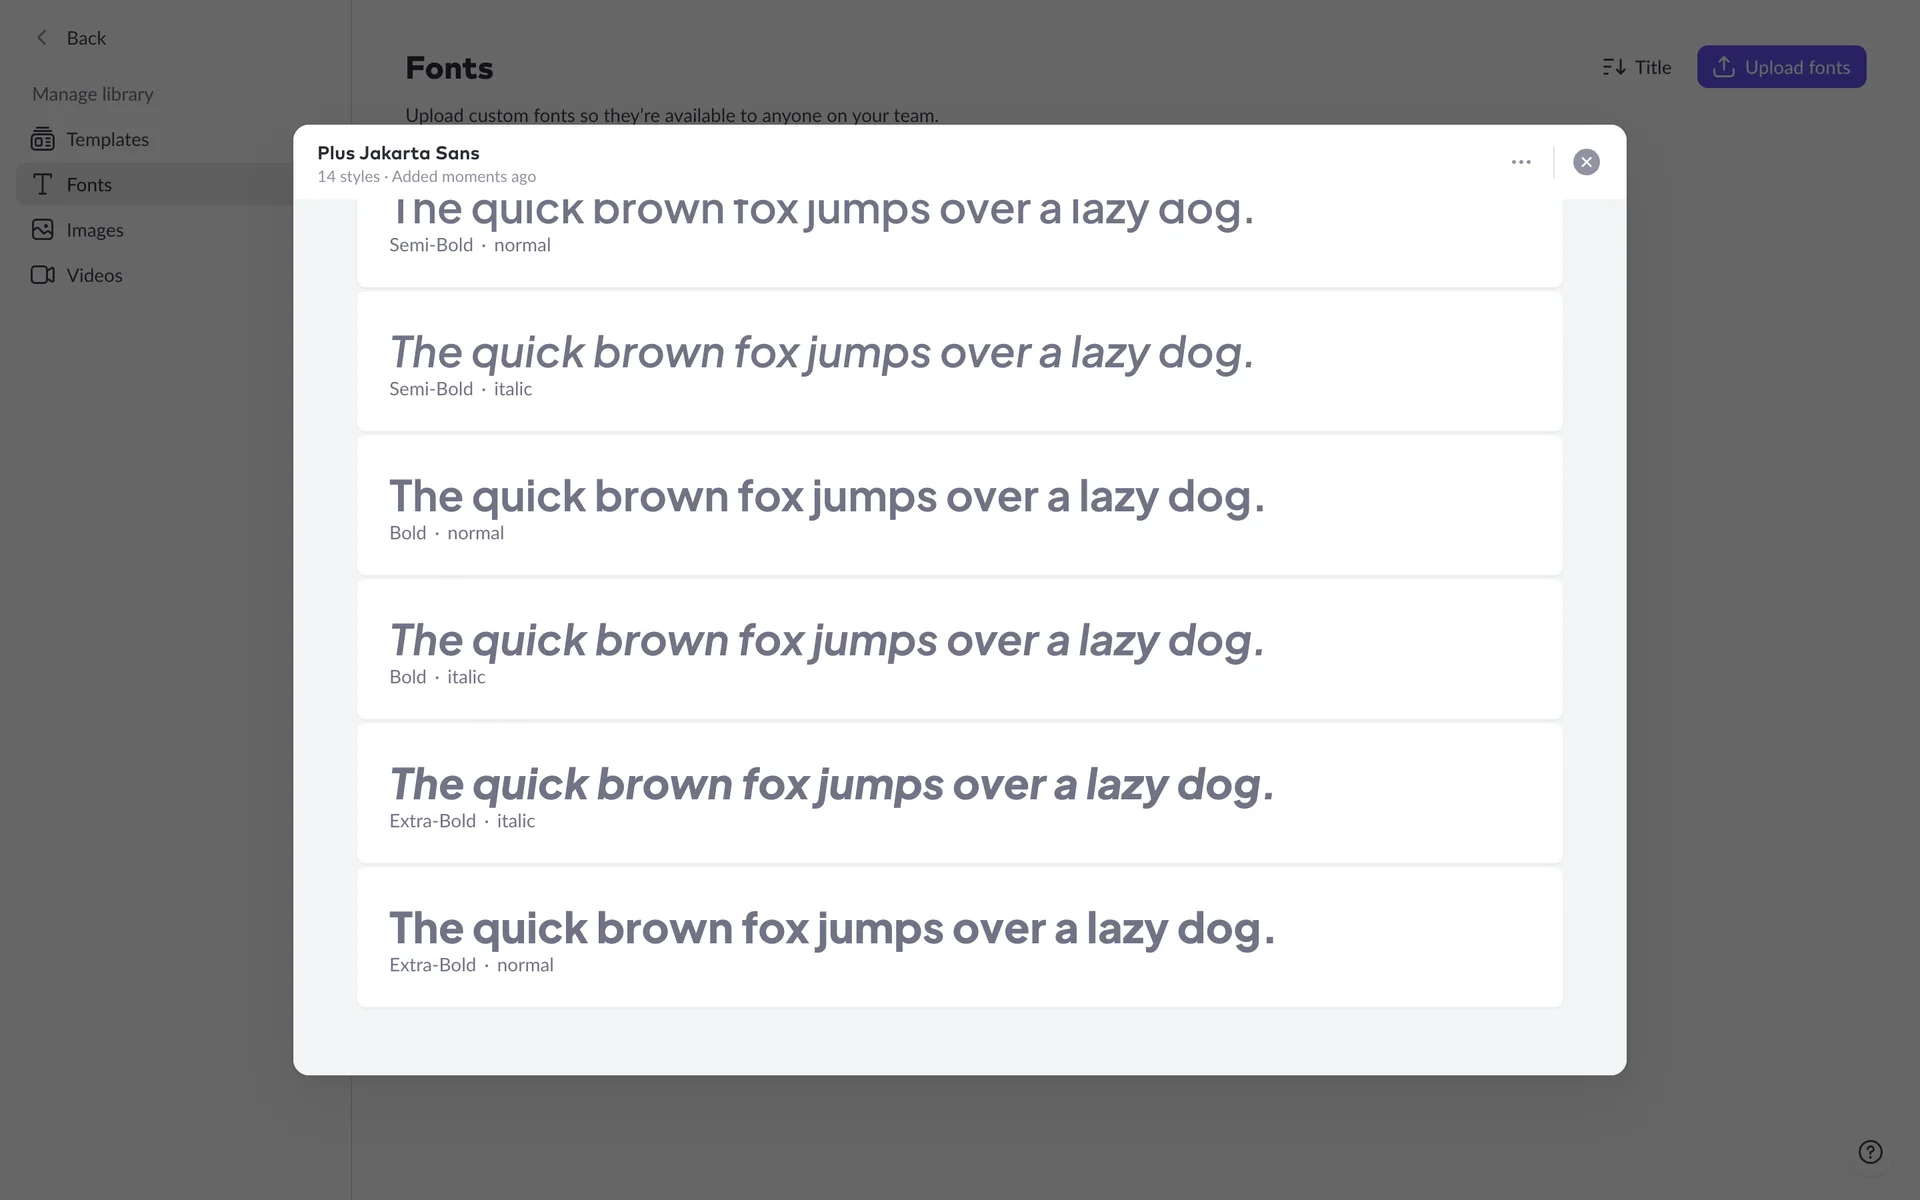The height and width of the screenshot is (1200, 1920).
Task: Click the Fonts sidebar icon
Action: coord(42,184)
